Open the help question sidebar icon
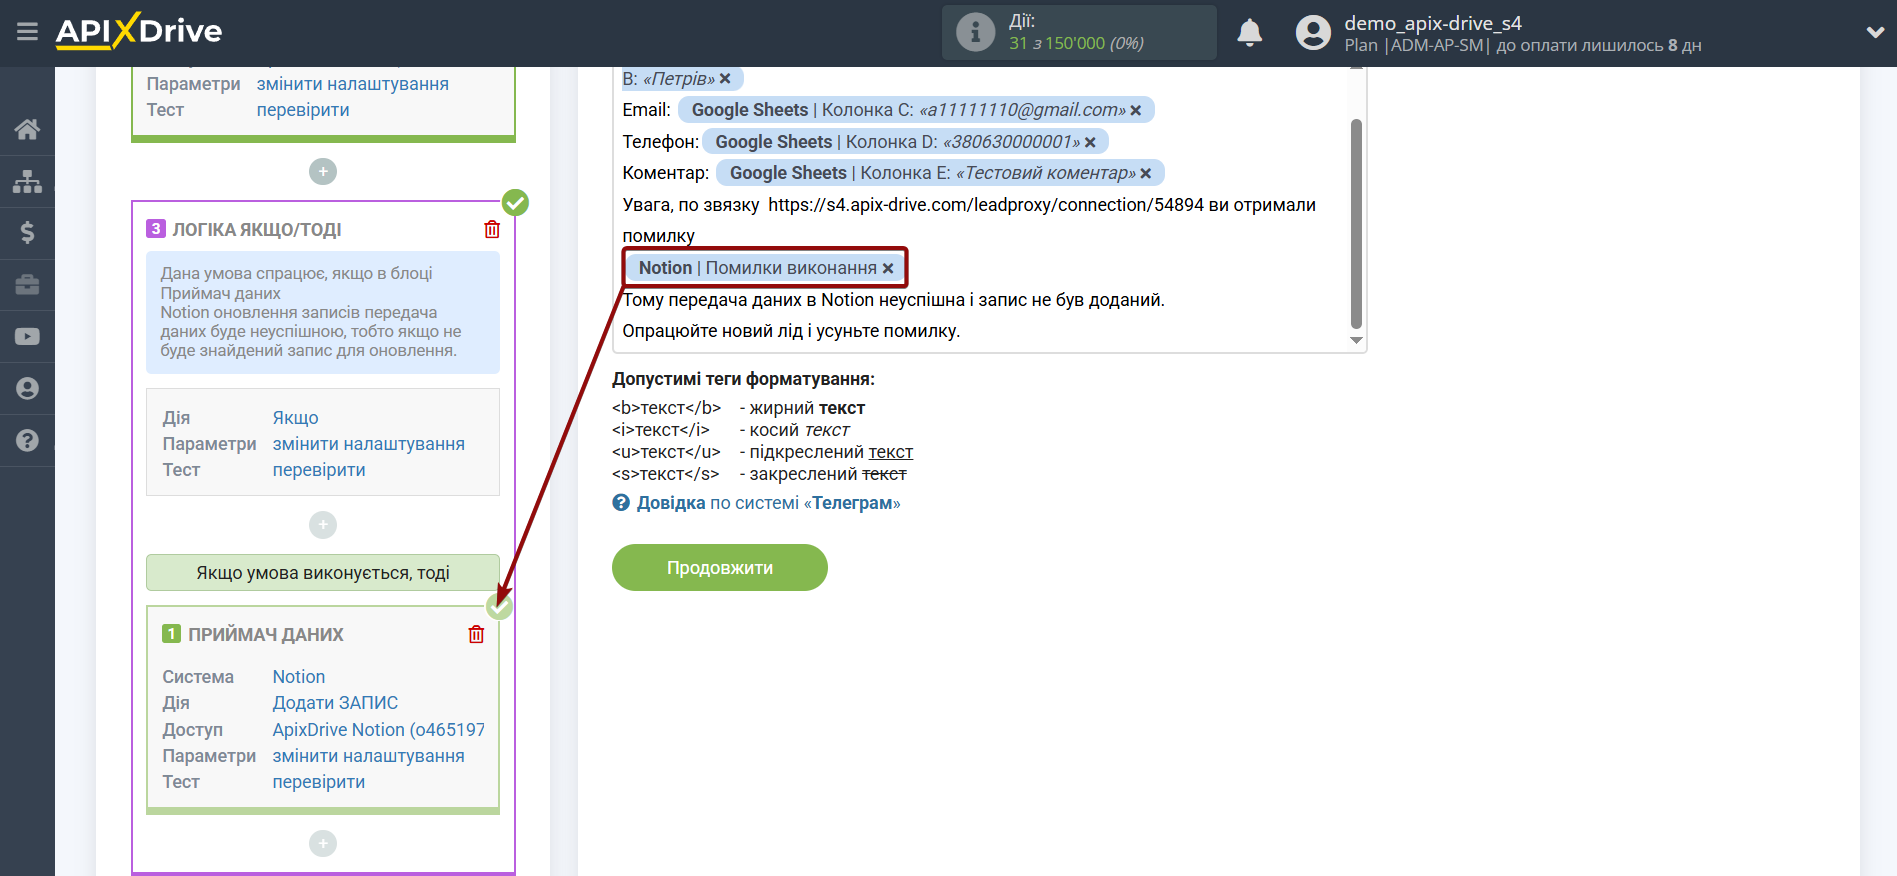 click(27, 440)
